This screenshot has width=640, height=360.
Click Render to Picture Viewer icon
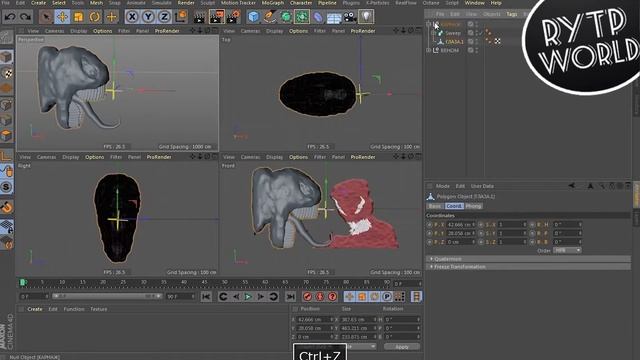click(217, 17)
